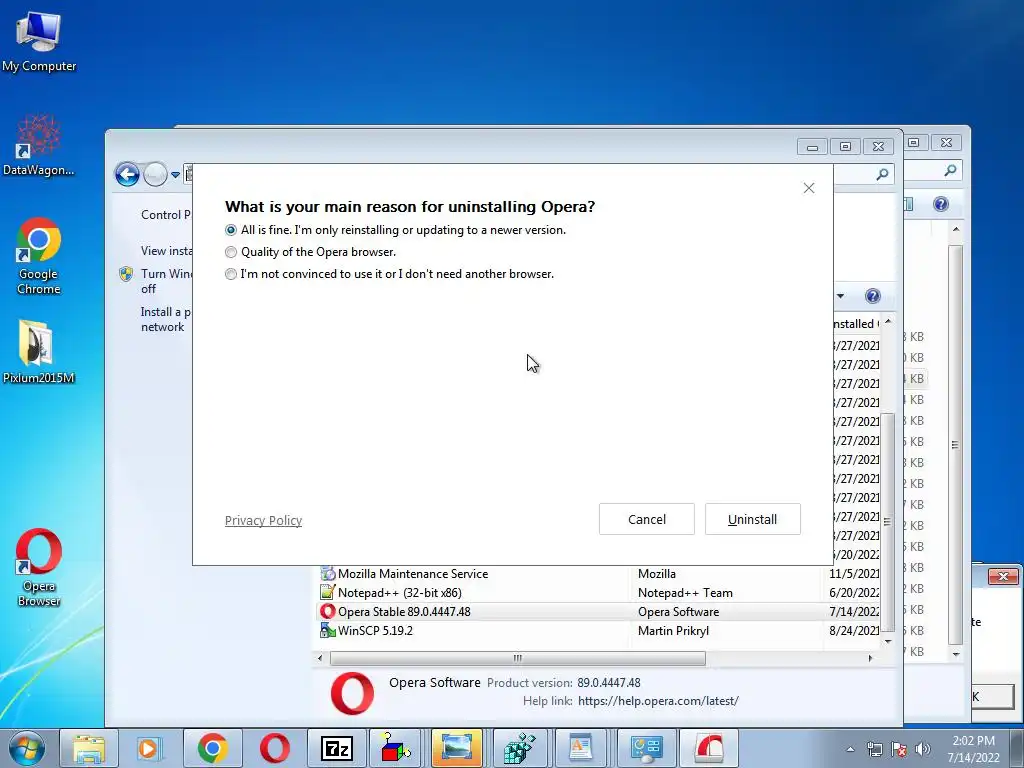
Task: Select Notepad++ (32-bit x86) row
Action: point(600,593)
